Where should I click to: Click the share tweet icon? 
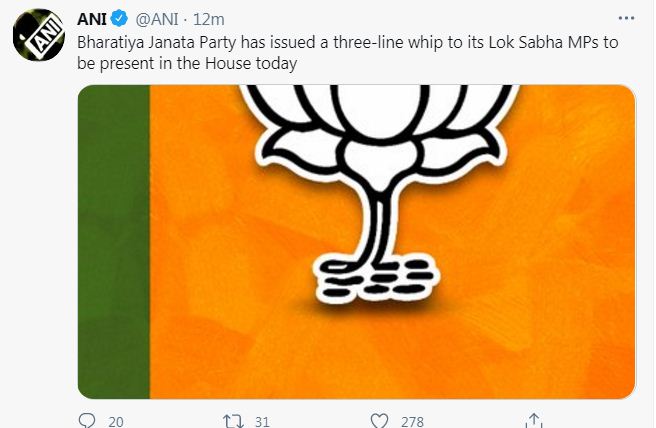click(x=534, y=421)
